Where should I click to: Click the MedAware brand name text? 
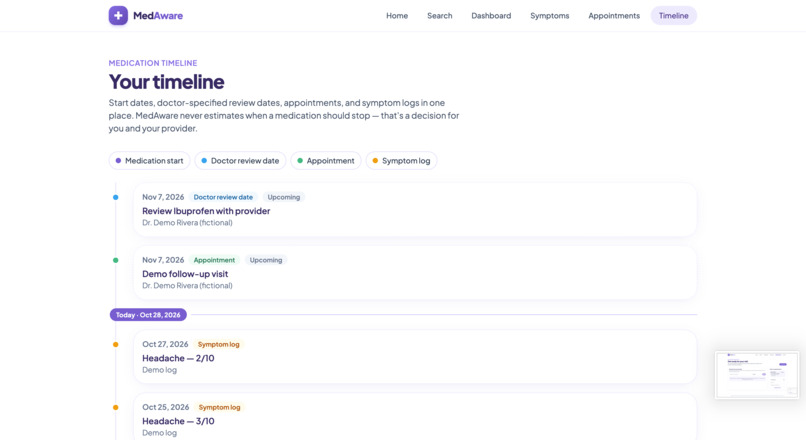158,15
